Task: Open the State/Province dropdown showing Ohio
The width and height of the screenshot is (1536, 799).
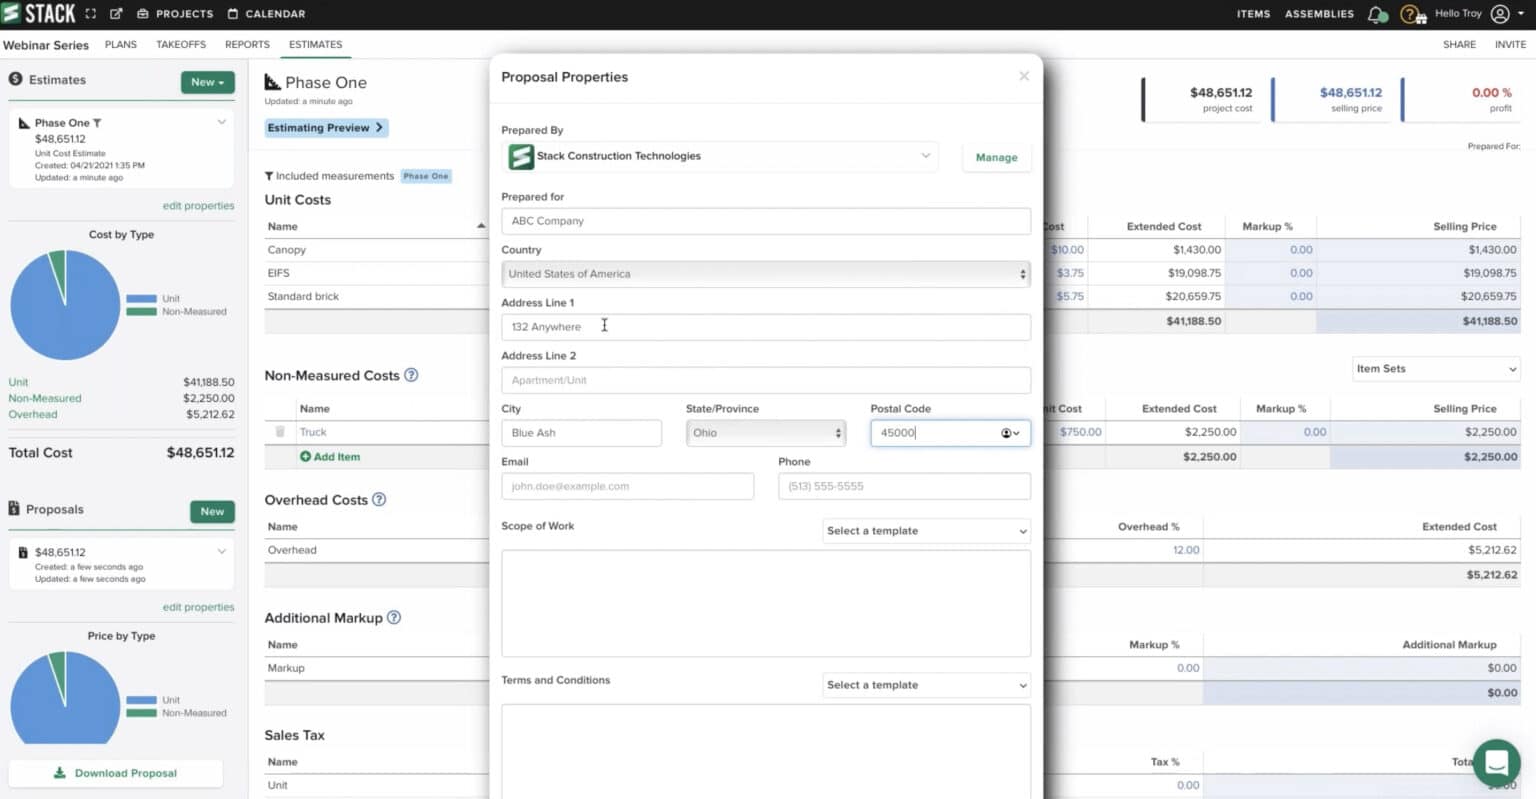Action: coord(765,433)
